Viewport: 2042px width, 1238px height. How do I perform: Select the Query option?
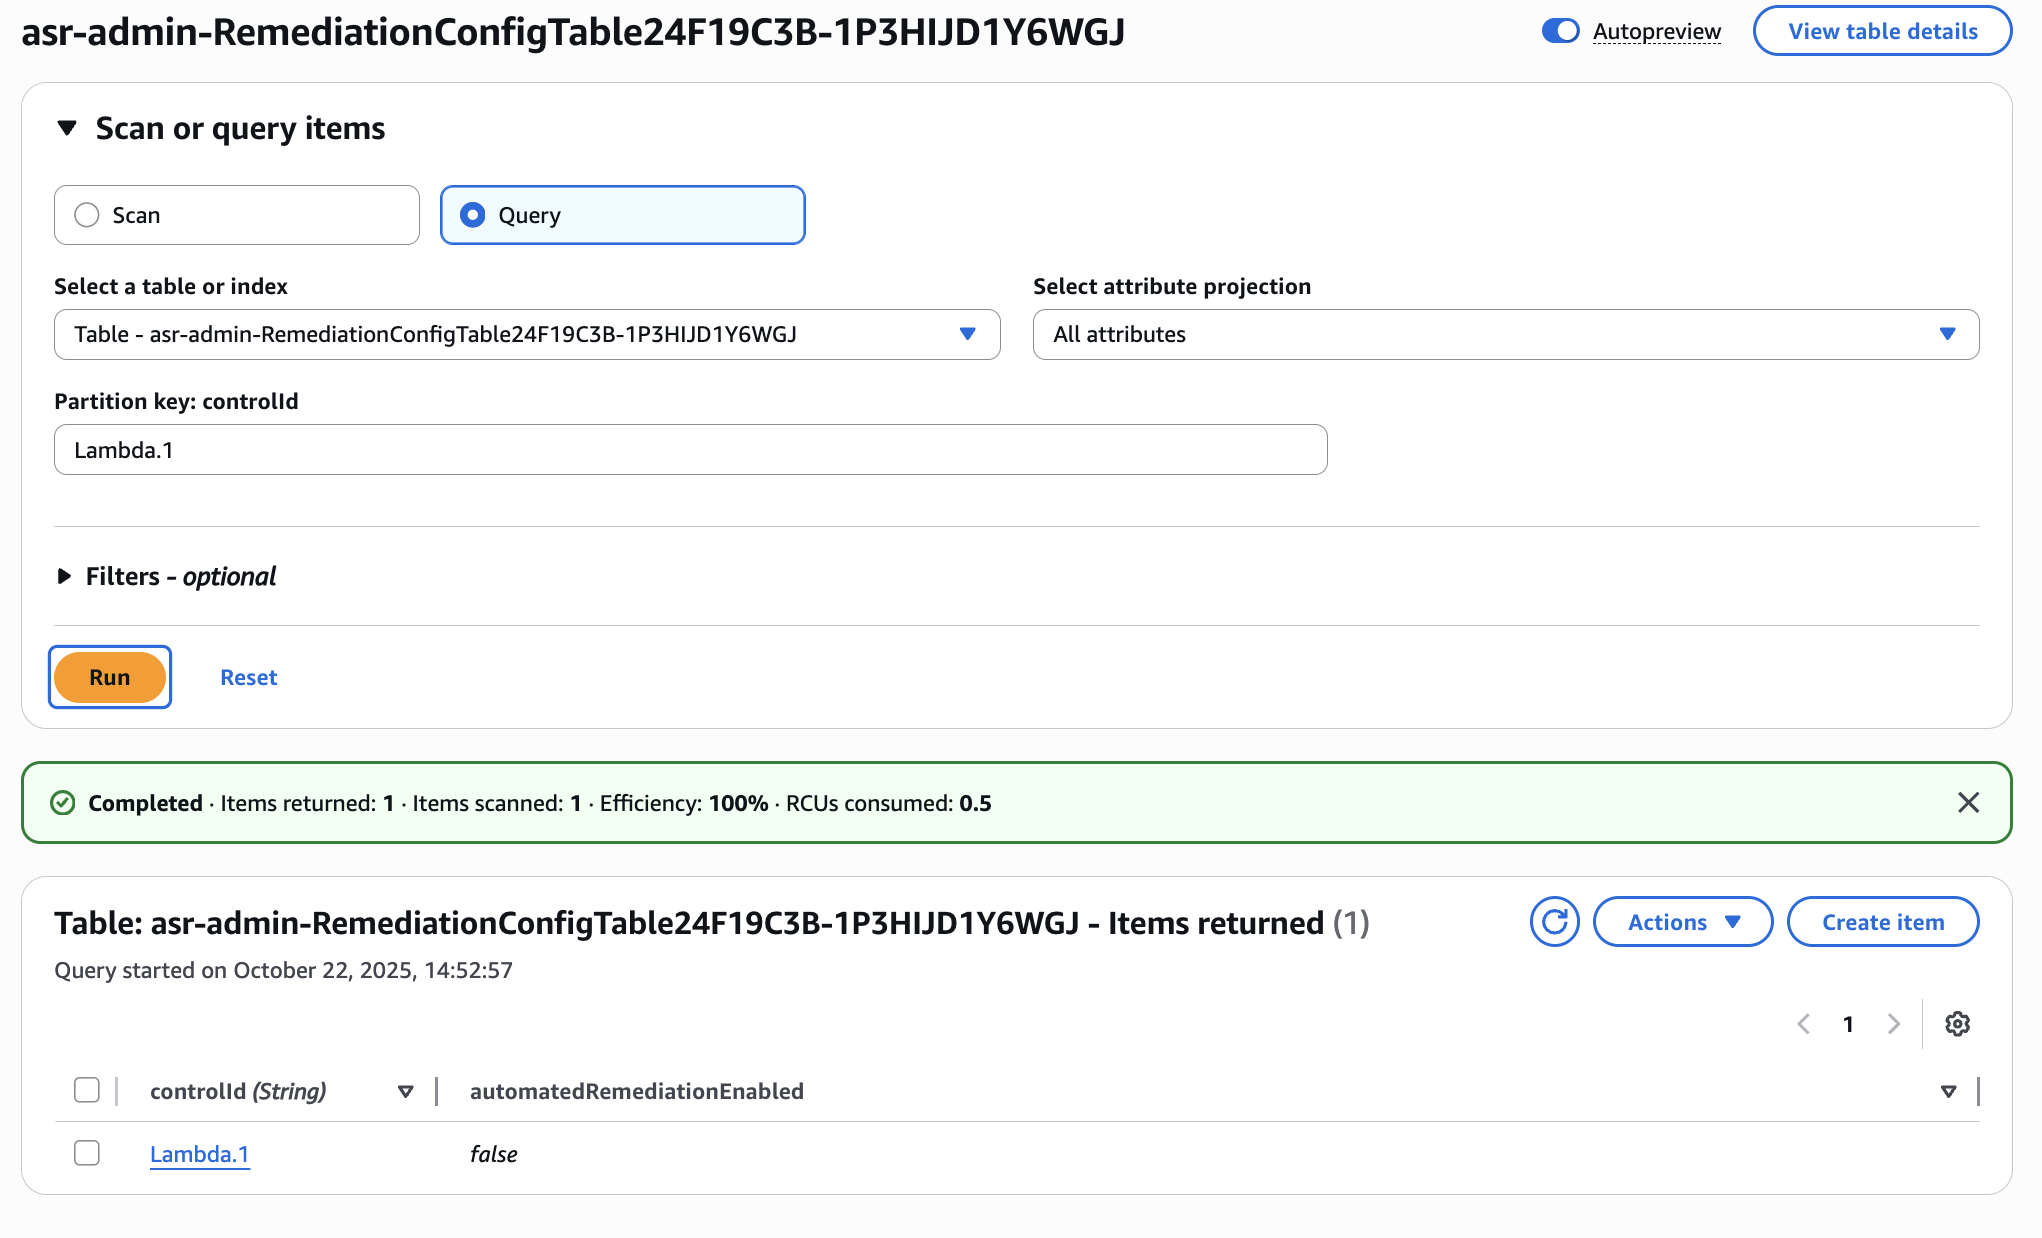472,214
